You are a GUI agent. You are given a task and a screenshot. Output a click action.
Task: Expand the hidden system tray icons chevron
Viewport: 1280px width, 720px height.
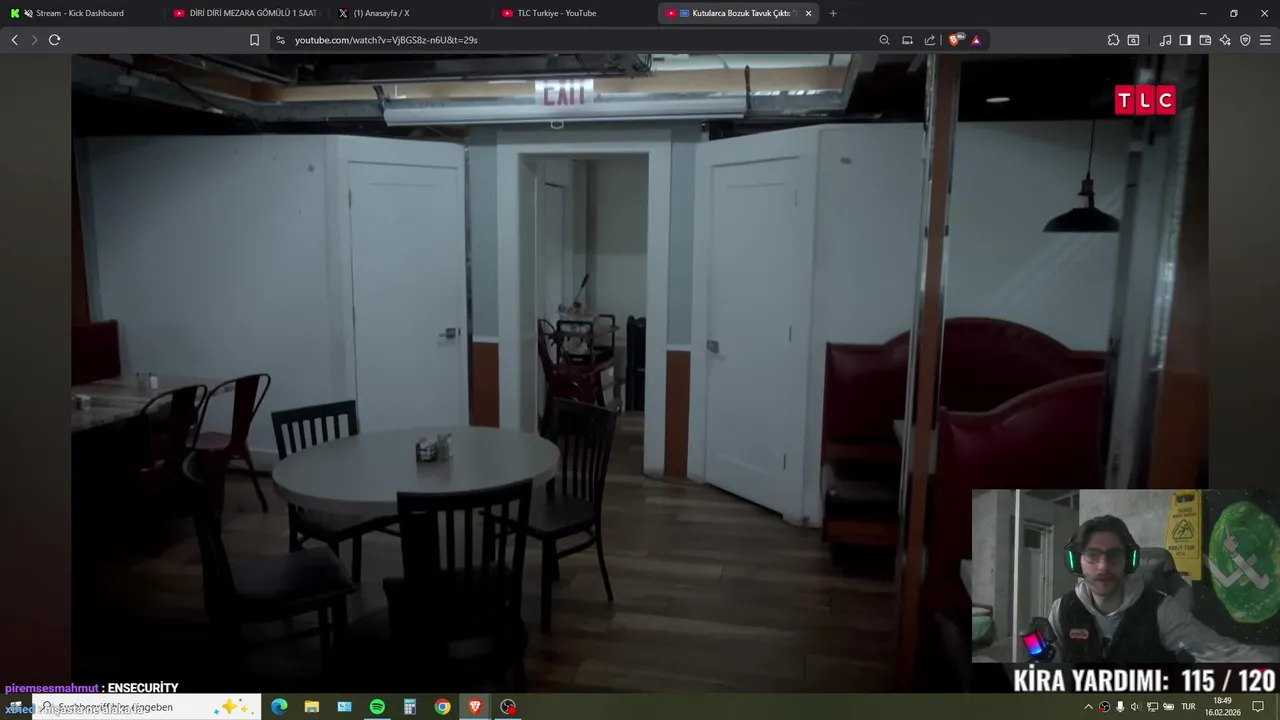pyautogui.click(x=1088, y=707)
